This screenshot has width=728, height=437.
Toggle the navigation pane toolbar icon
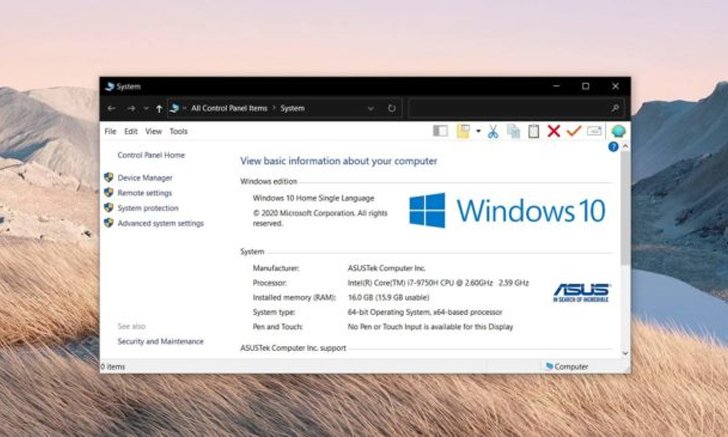tap(440, 131)
